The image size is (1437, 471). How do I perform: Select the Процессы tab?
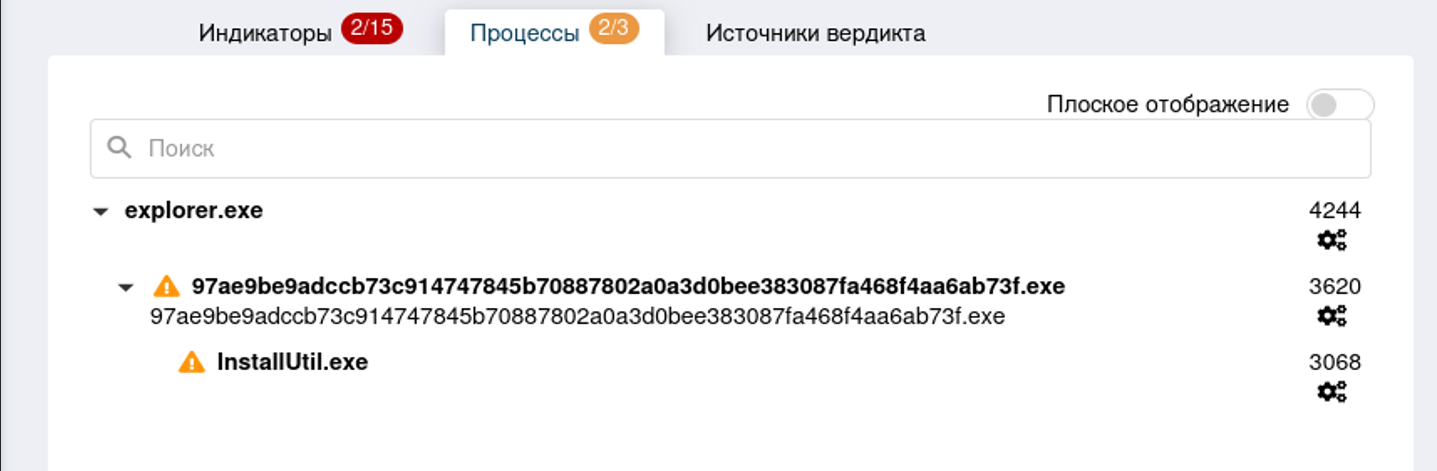tap(525, 33)
